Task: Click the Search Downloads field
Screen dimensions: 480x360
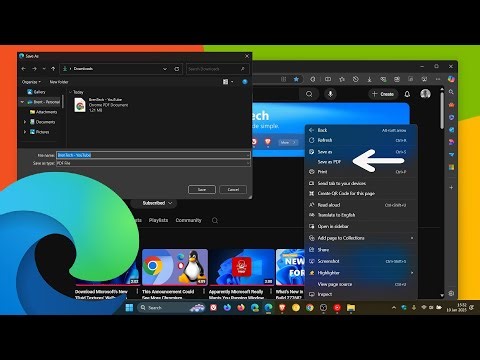Action: (x=217, y=69)
